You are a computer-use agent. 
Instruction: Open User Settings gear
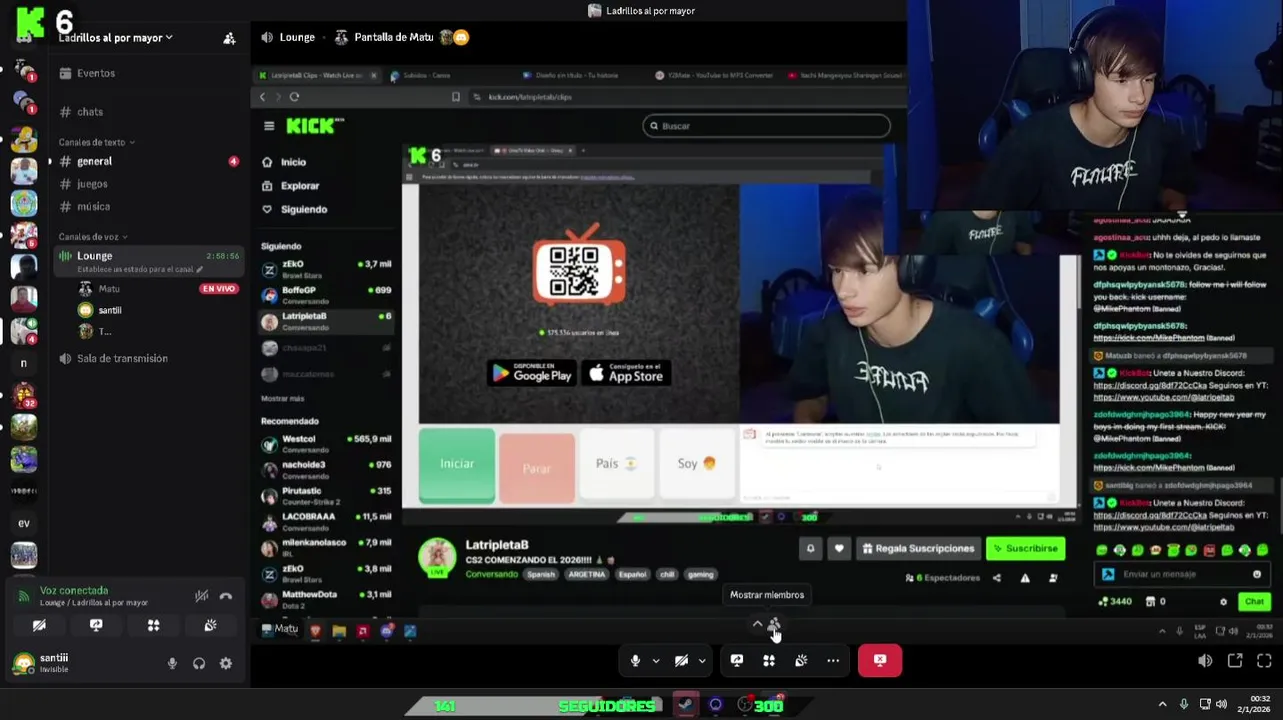point(226,663)
